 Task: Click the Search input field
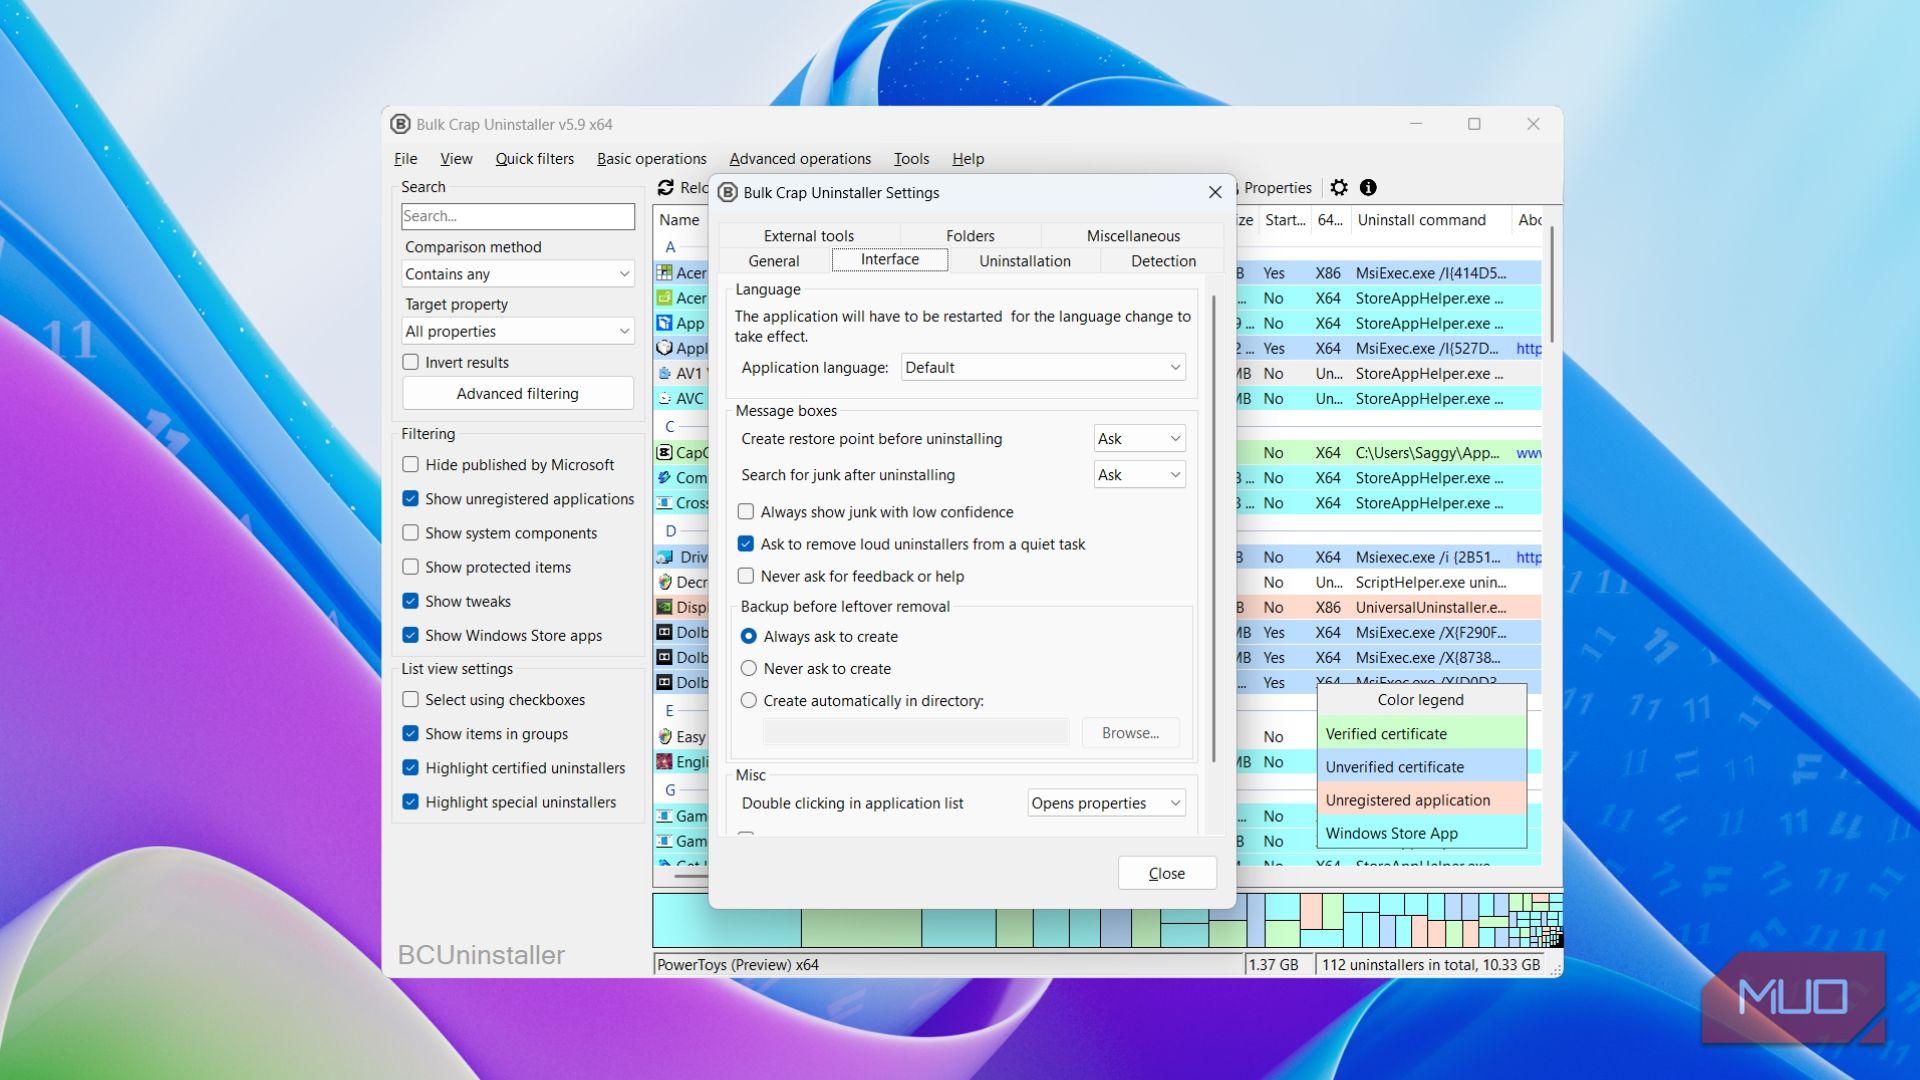518,216
